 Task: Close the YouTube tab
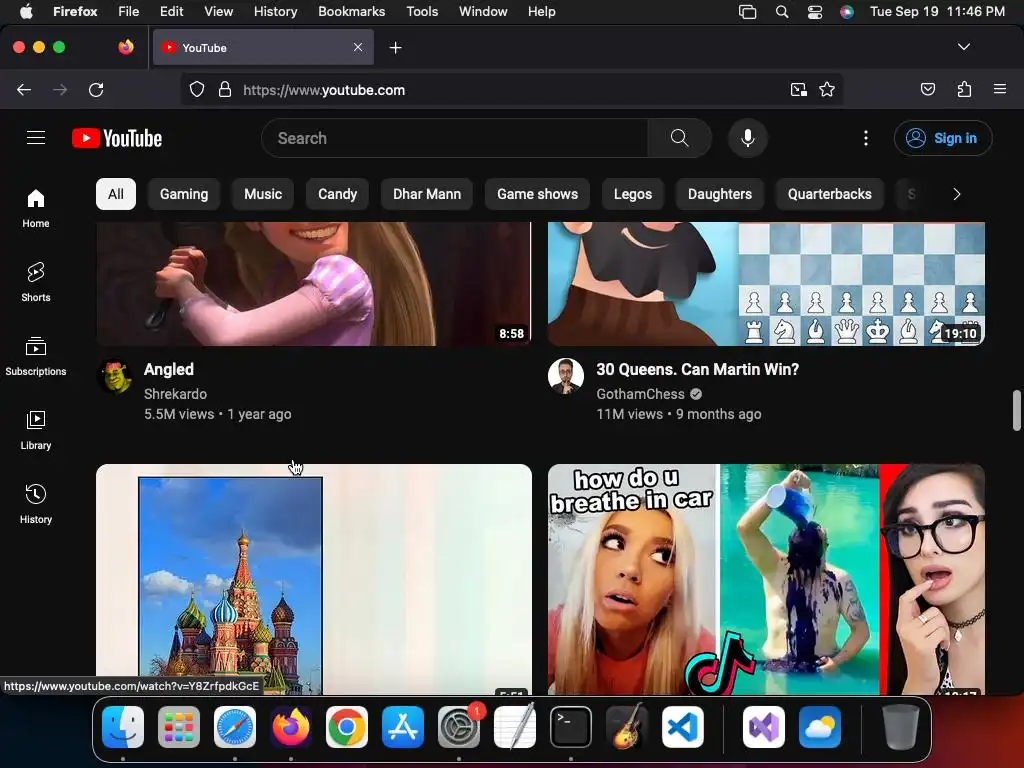point(358,47)
